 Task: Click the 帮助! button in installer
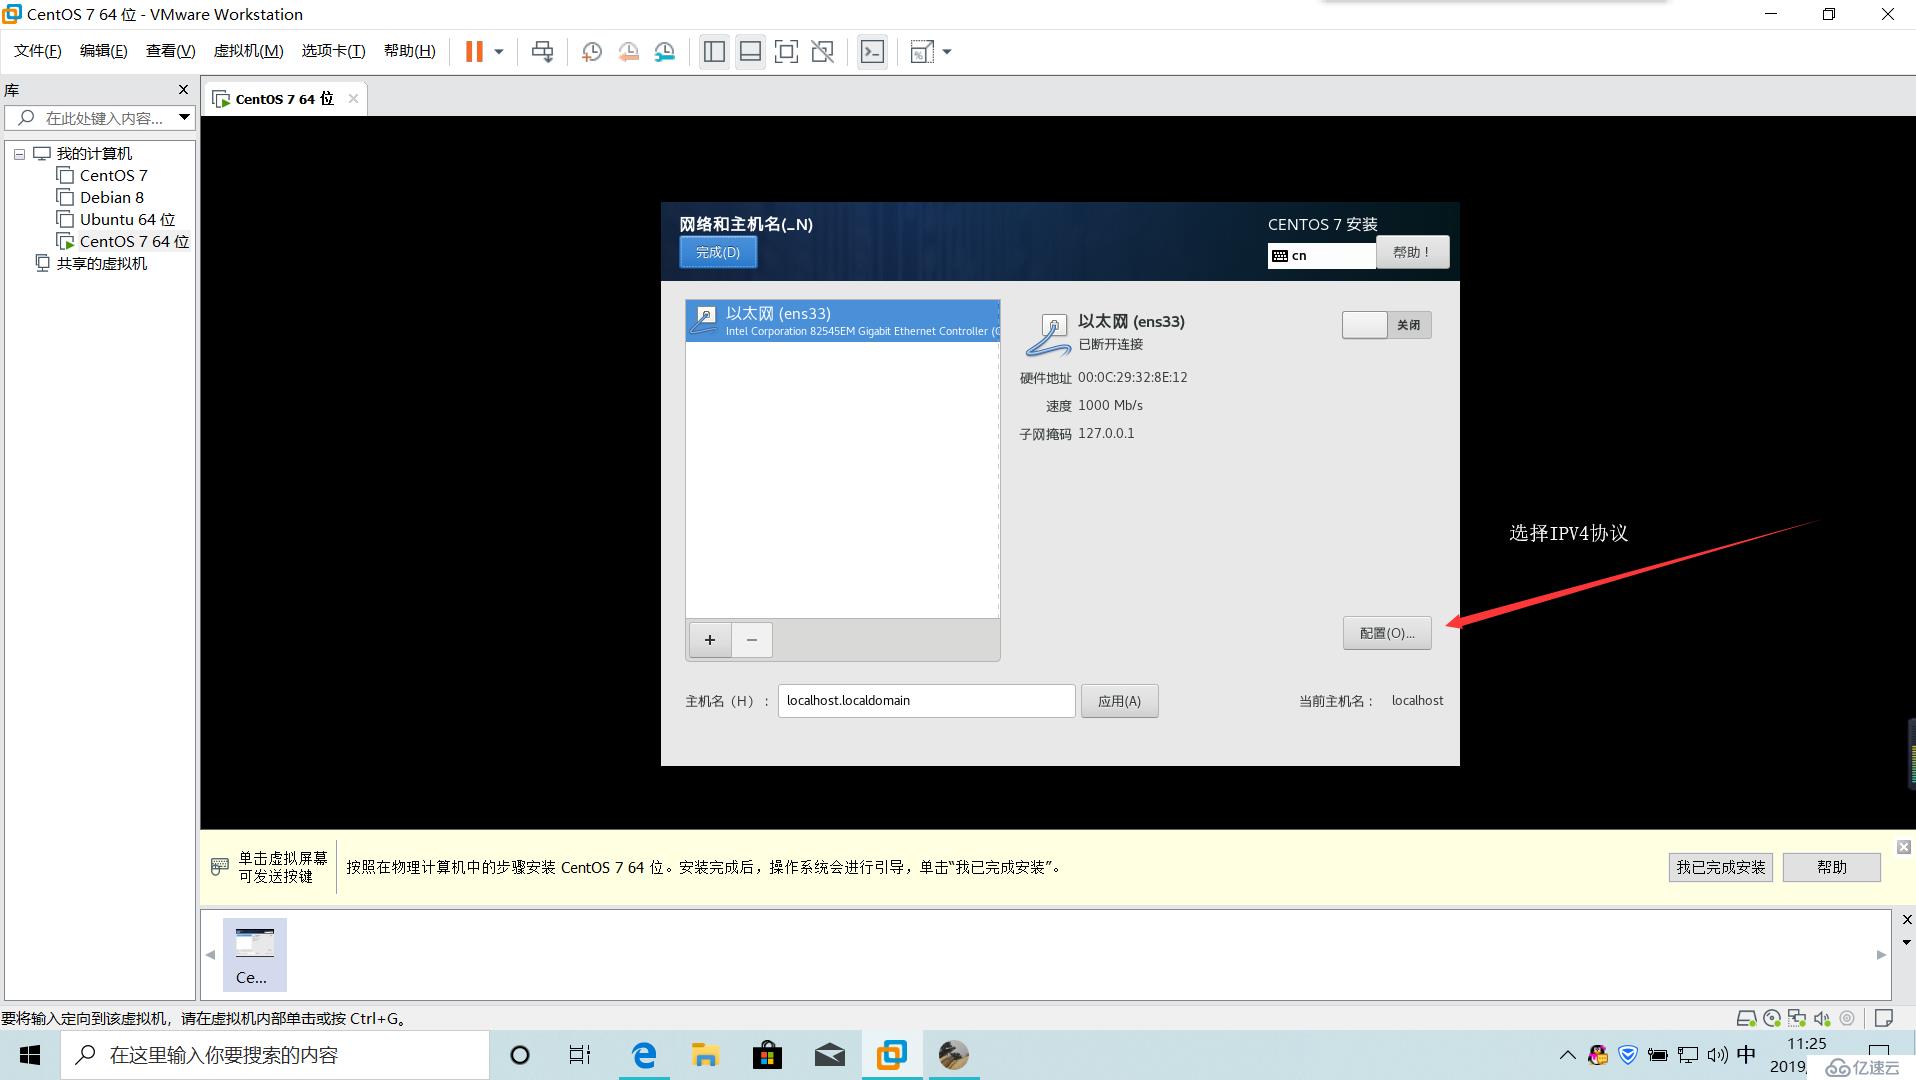[1412, 252]
